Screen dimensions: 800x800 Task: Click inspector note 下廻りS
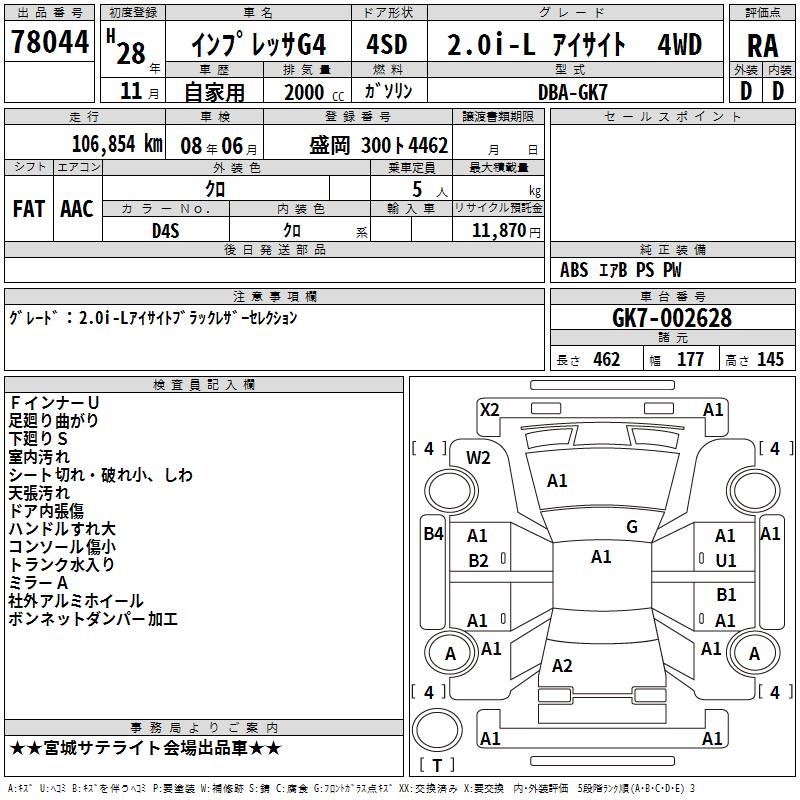coord(38,439)
